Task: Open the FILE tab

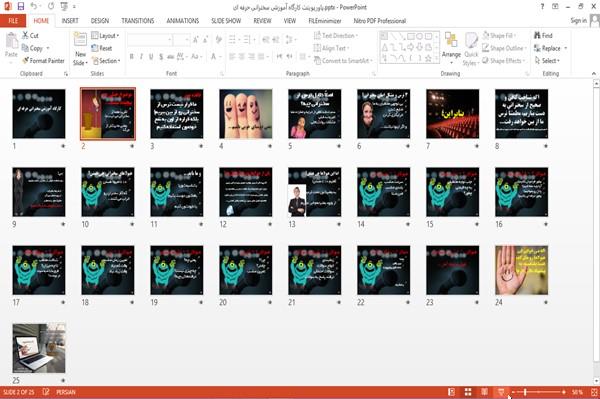Action: point(13,21)
